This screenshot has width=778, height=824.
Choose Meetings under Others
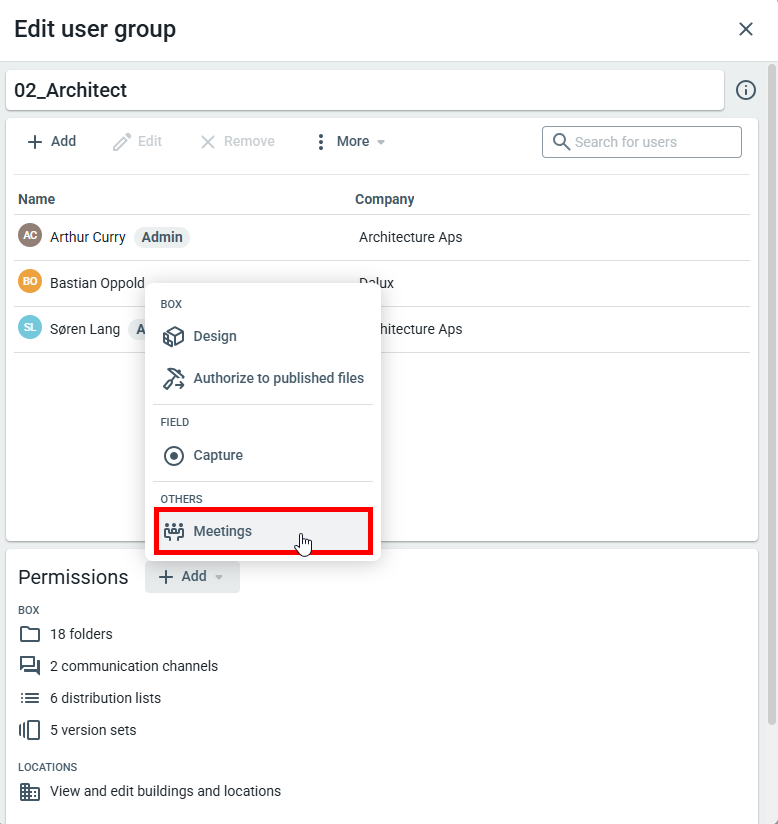click(x=222, y=531)
